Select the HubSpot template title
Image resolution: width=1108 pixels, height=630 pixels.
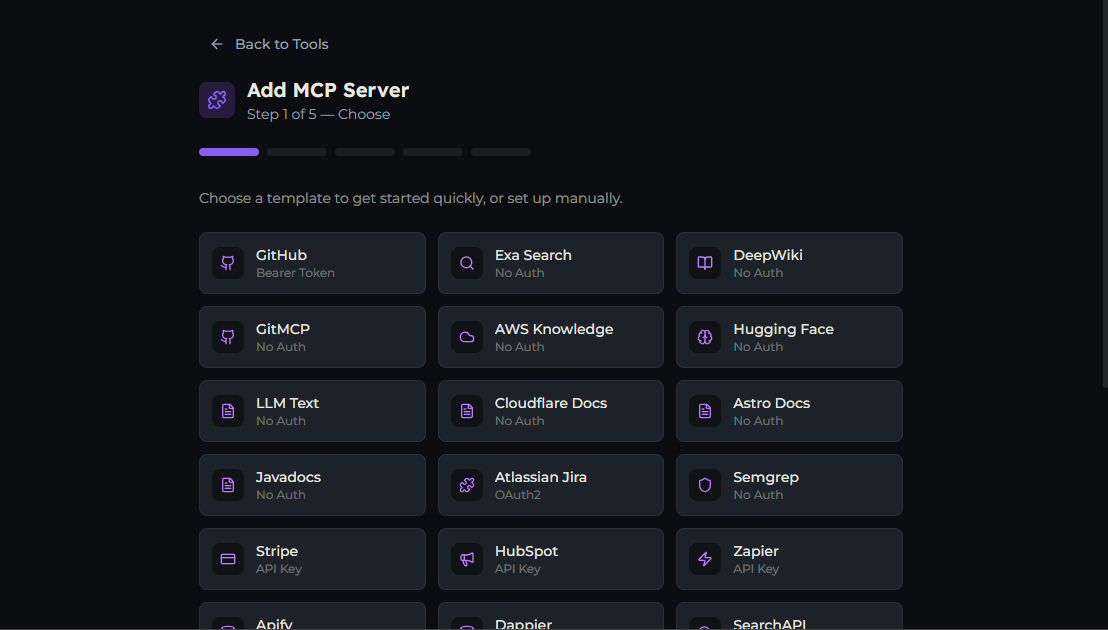tap(526, 552)
